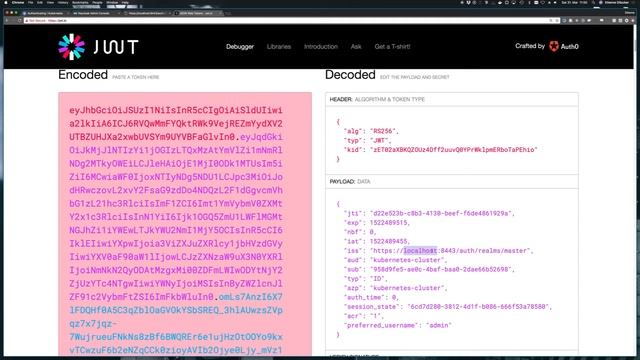Open the Spotlight search icon

(593, 2)
